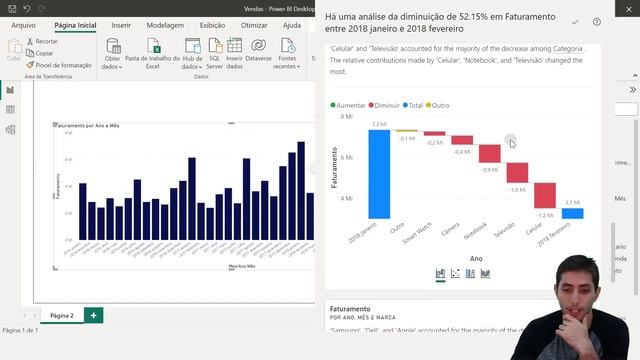Image resolution: width=640 pixels, height=360 pixels.
Task: Open the Exibição ribbon tab
Action: 212,25
